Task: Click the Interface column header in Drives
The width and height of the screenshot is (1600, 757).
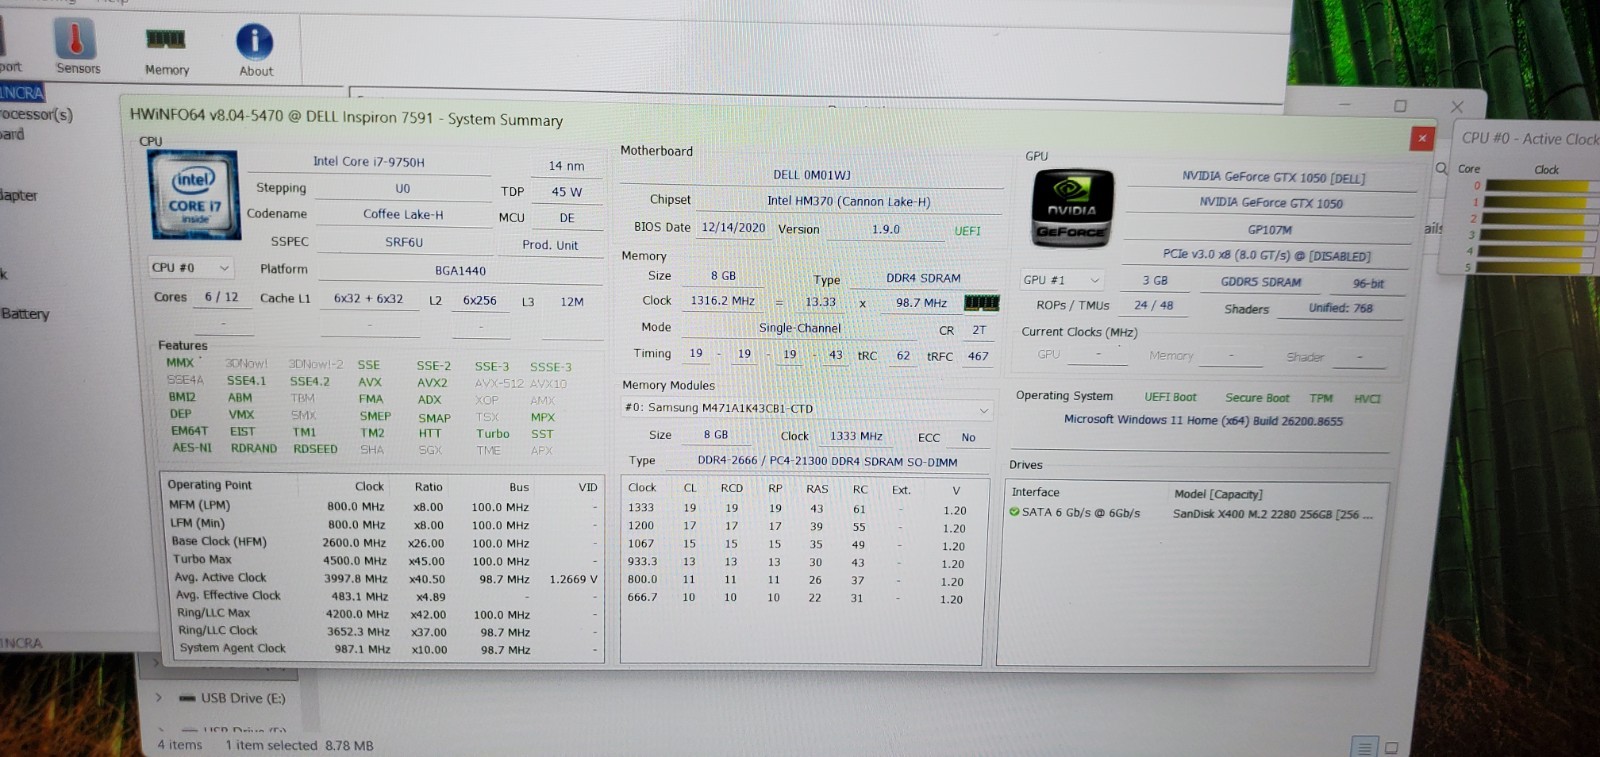Action: tap(1036, 492)
